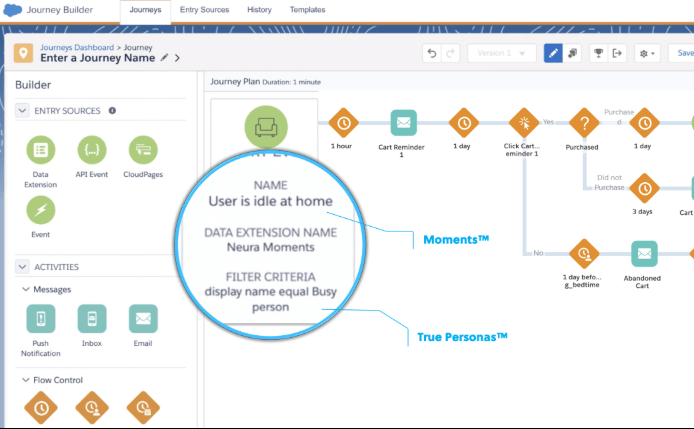Open the 1 day wait after Purchased
The image size is (694, 429).
(644, 123)
